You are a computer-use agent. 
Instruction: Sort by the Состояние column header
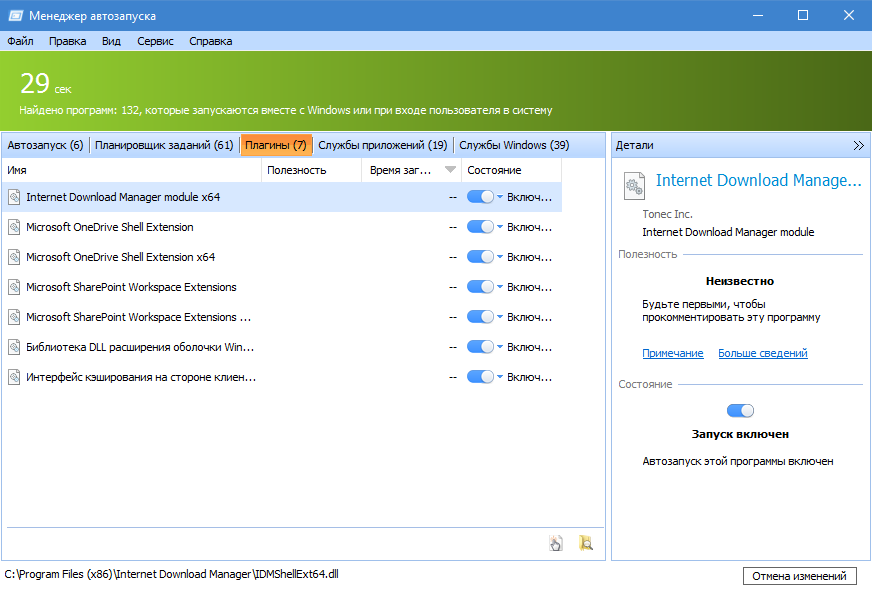click(x=512, y=170)
